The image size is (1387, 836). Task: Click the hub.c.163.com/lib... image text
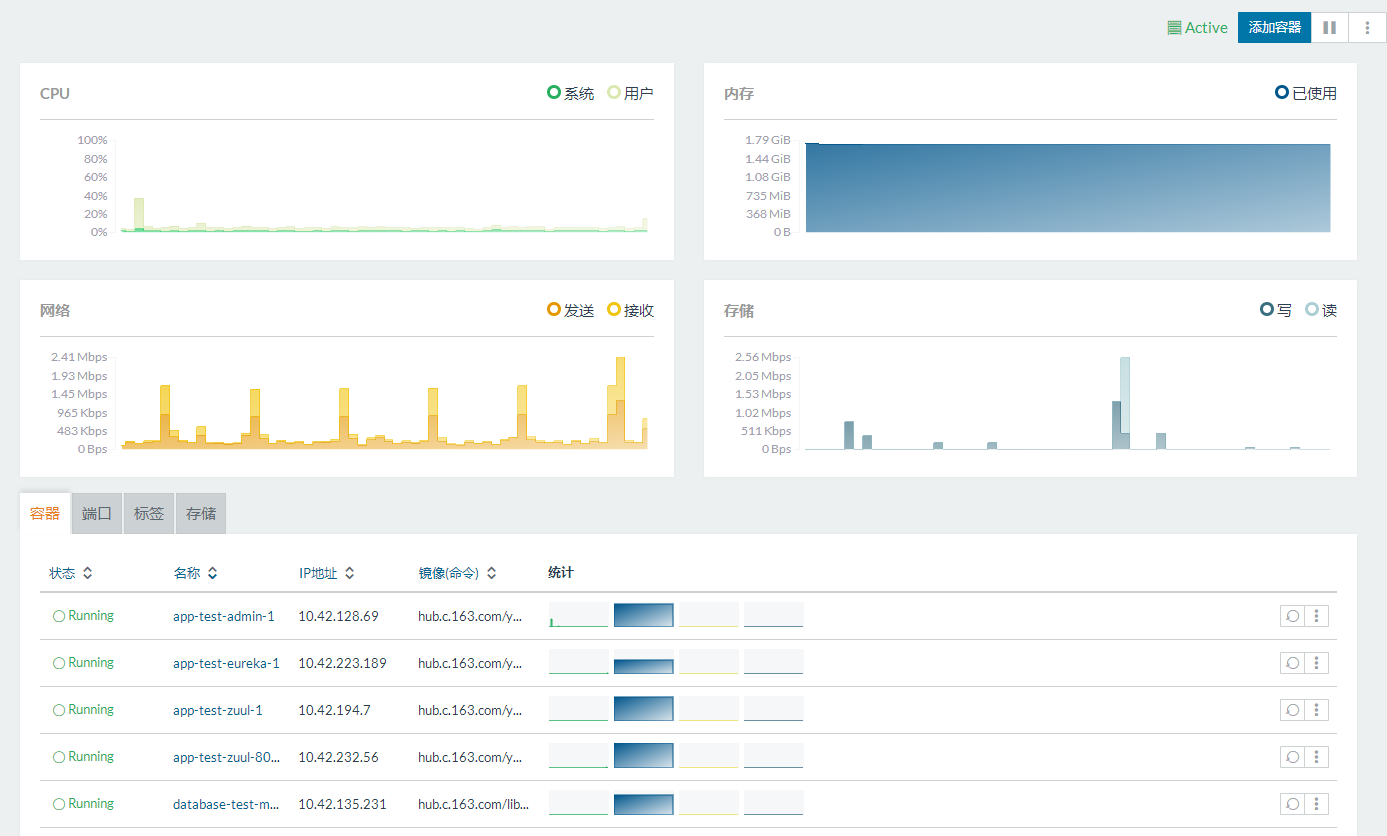(x=473, y=804)
